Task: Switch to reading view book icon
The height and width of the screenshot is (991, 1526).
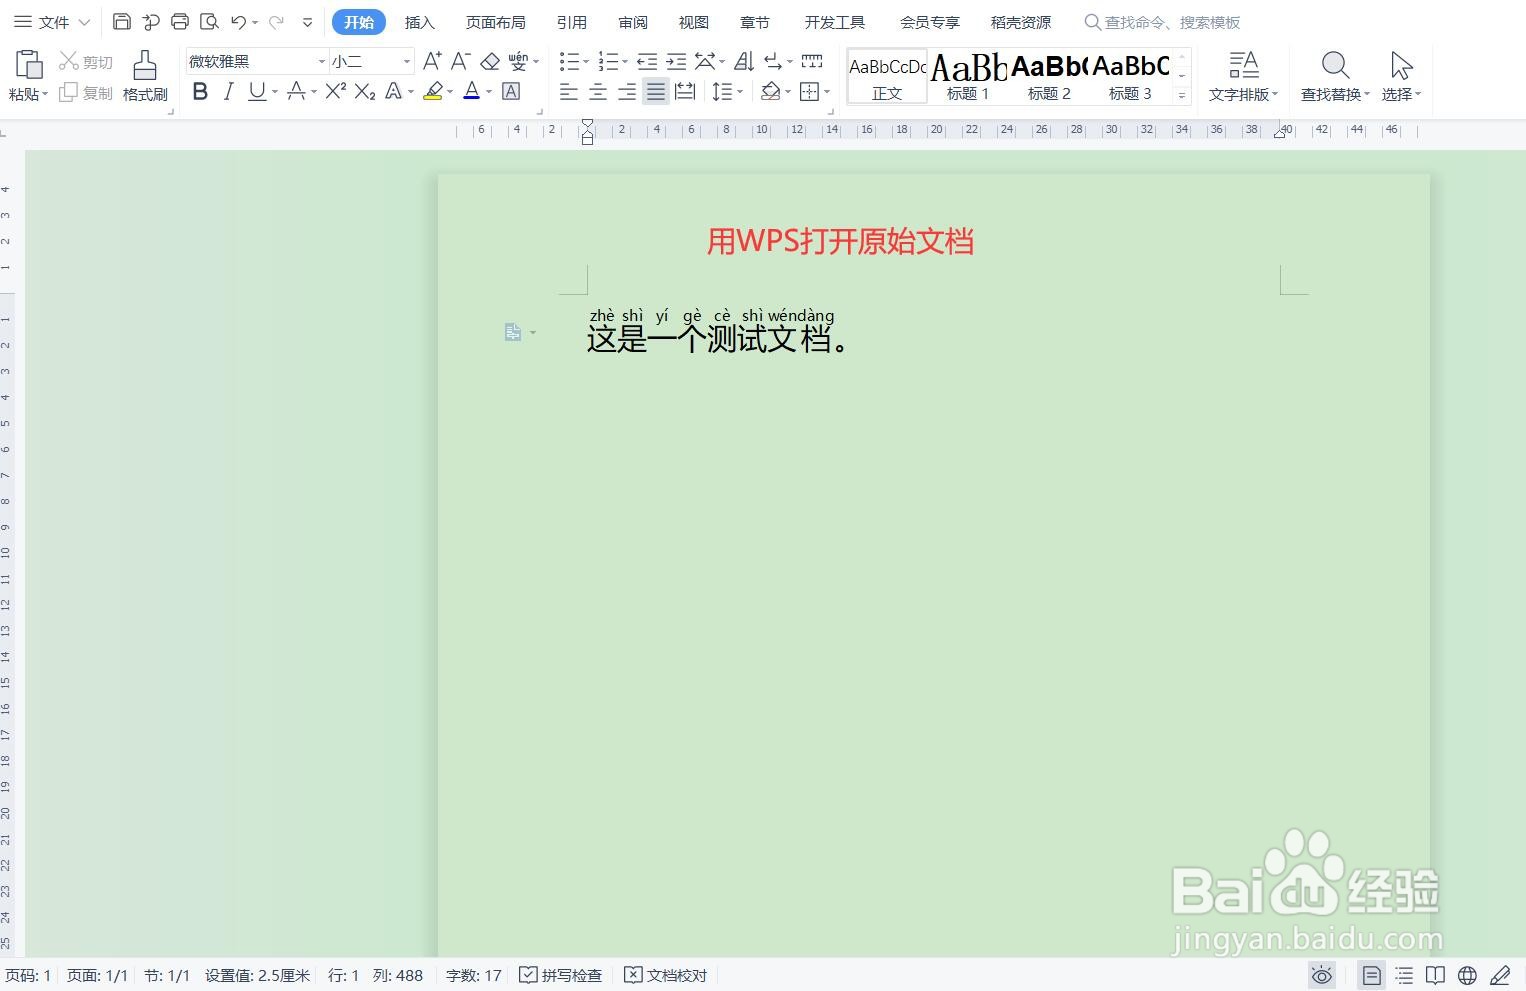Action: 1435,975
